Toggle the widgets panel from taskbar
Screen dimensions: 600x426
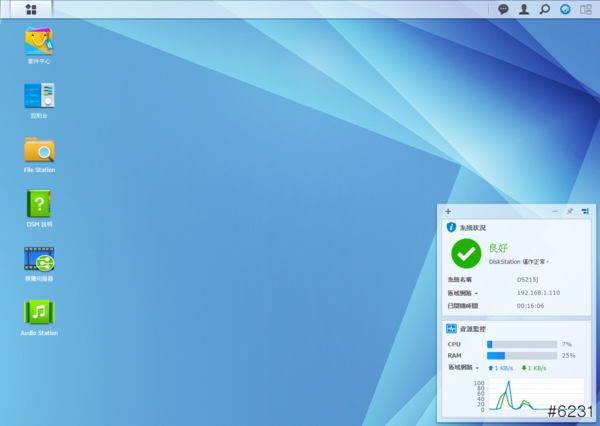(586, 9)
